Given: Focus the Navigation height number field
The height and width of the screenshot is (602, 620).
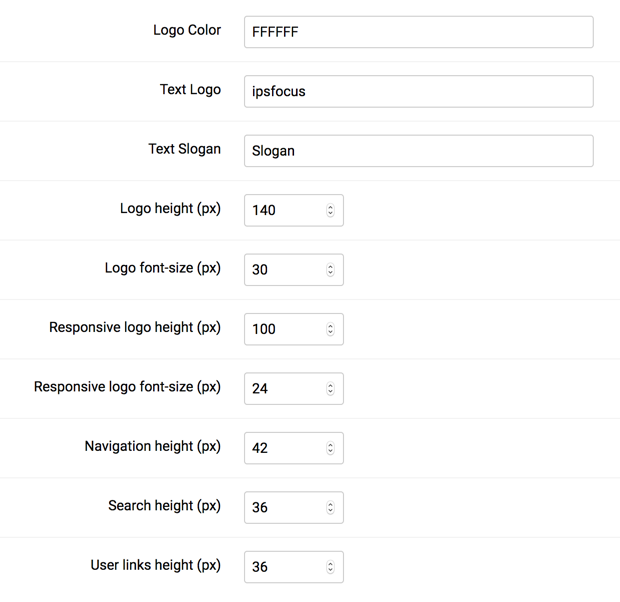Looking at the screenshot, I should click(283, 448).
